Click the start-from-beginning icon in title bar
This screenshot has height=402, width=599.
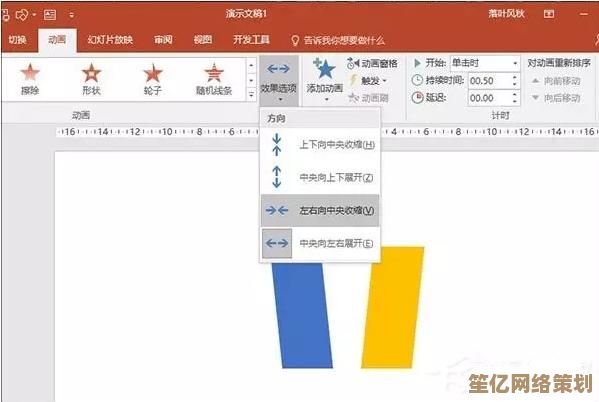pos(50,15)
